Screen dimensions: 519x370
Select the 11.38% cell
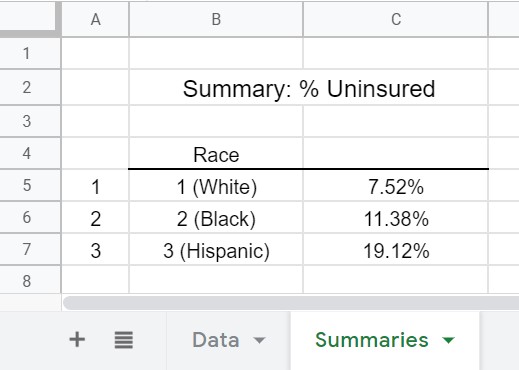[x=396, y=218]
